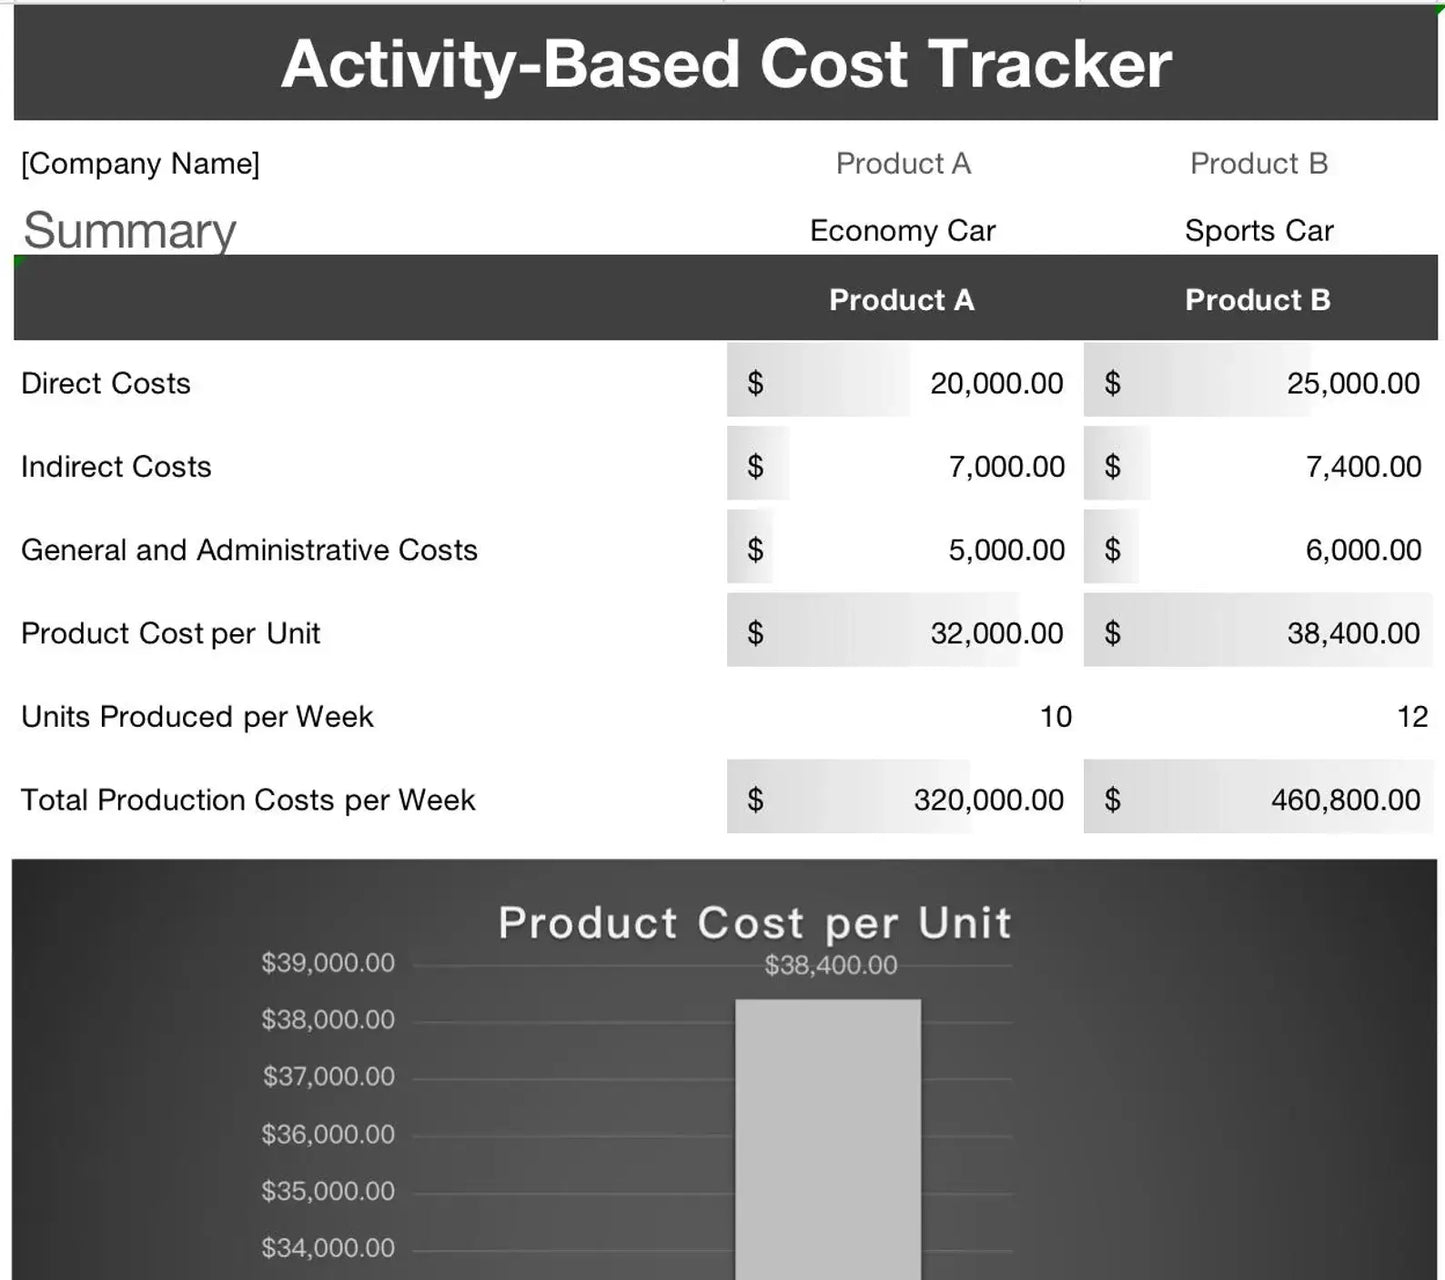Click the $39,000.00 chart axis label

pyautogui.click(x=328, y=963)
